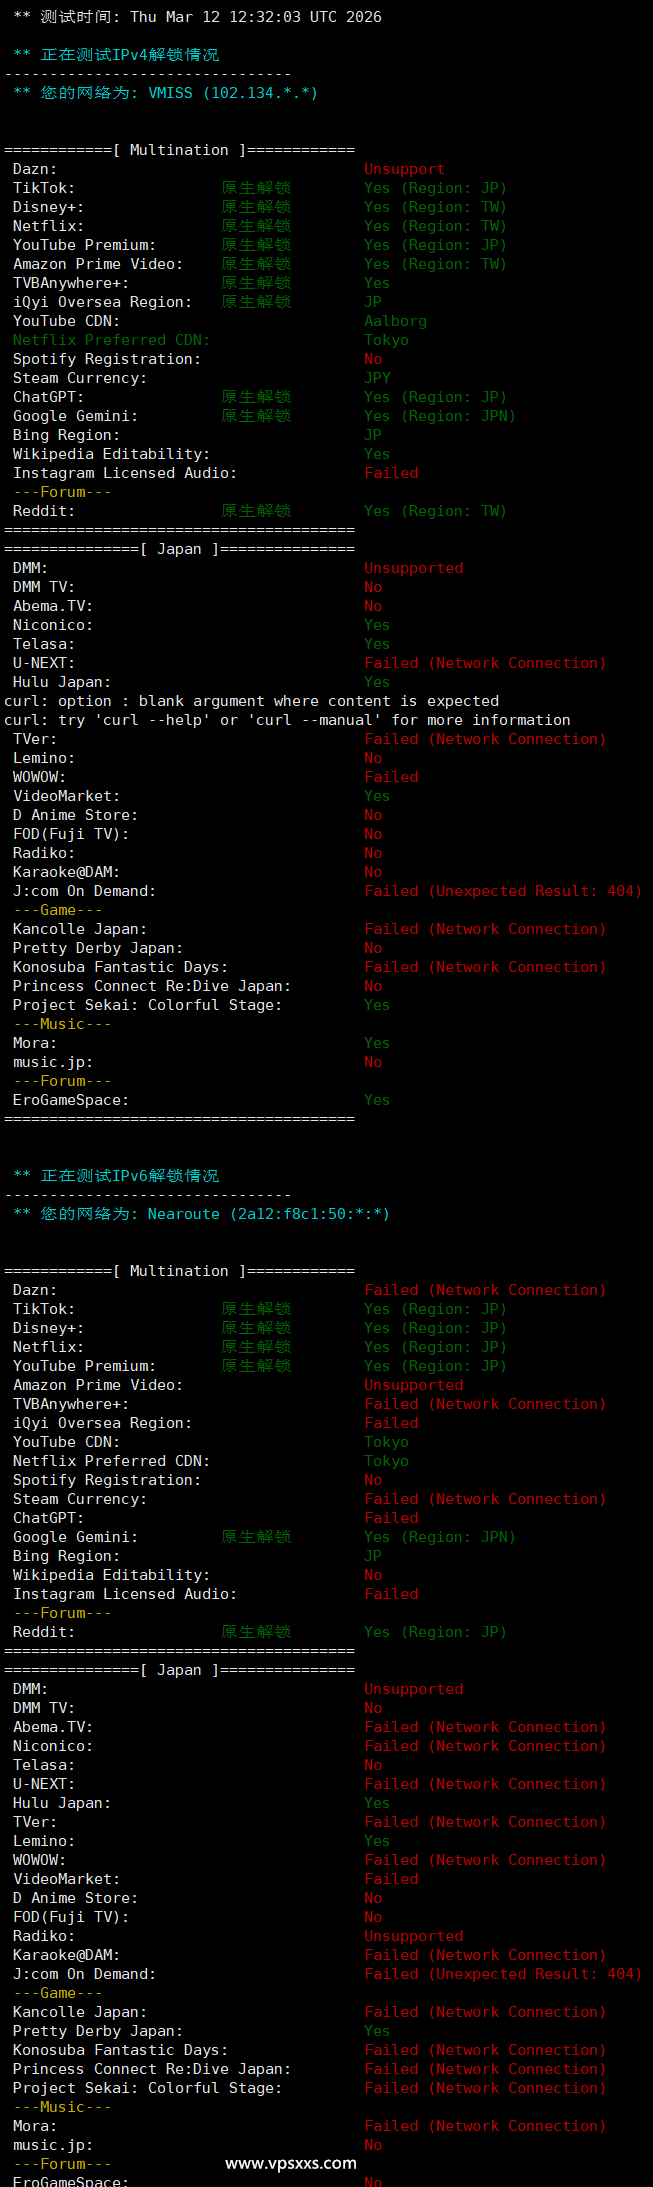Click the Unsupported result beside Radiko

click(413, 1936)
